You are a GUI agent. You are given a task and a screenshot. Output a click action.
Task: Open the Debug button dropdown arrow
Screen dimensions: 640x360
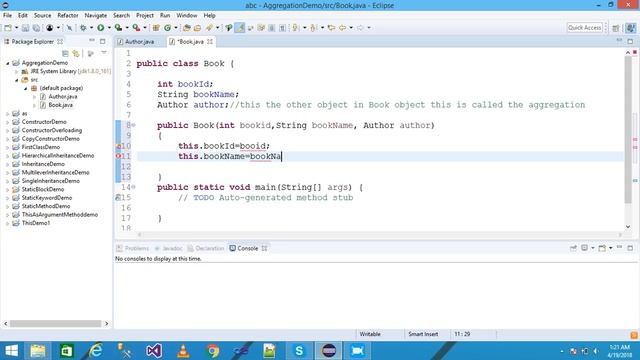click(91, 28)
